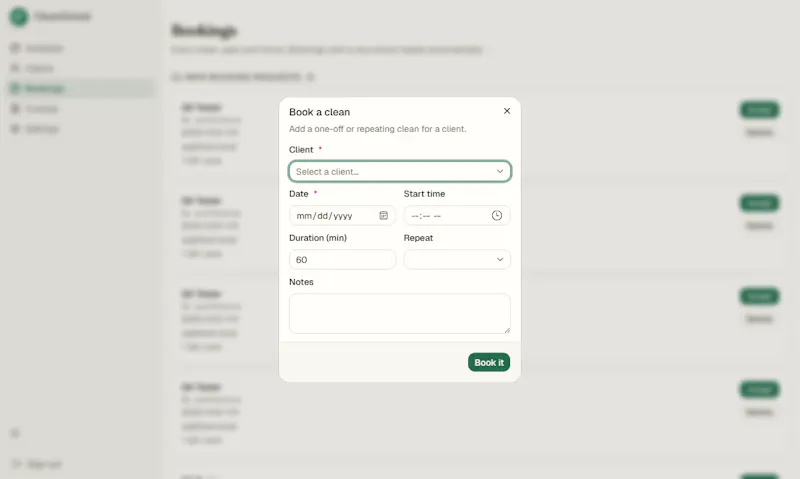Image resolution: width=800 pixels, height=479 pixels.
Task: Open the clock icon in Start time field
Action: click(496, 216)
